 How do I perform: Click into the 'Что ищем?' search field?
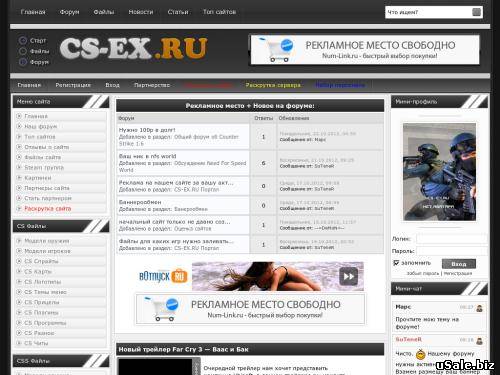tap(428, 12)
